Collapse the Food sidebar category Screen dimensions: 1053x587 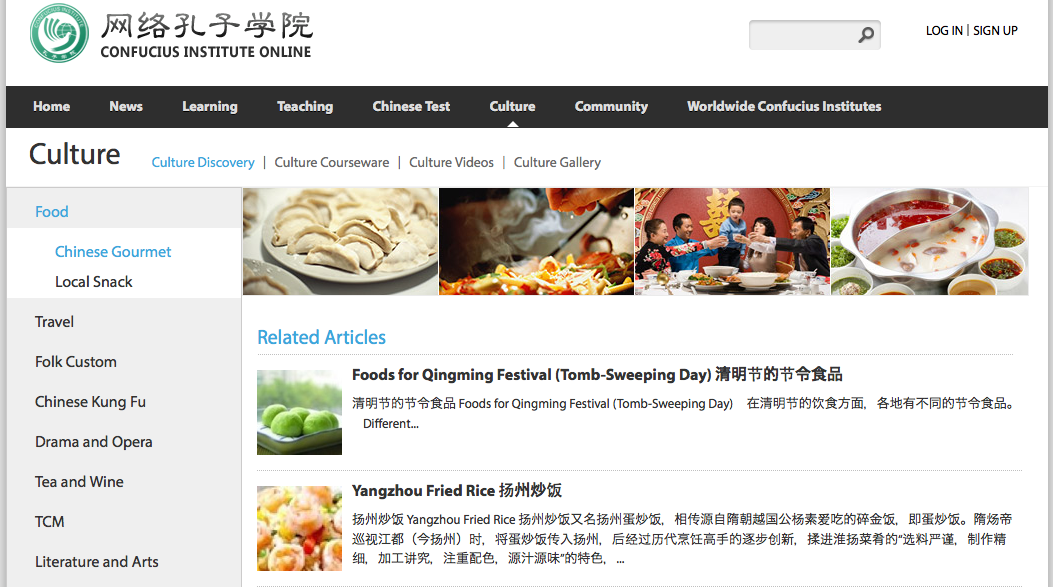tap(52, 212)
